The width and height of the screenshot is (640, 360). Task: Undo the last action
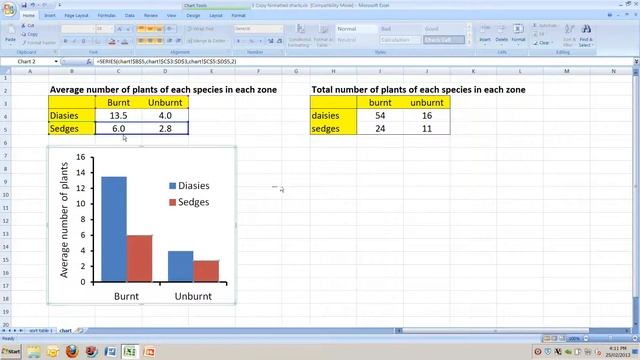coord(33,5)
